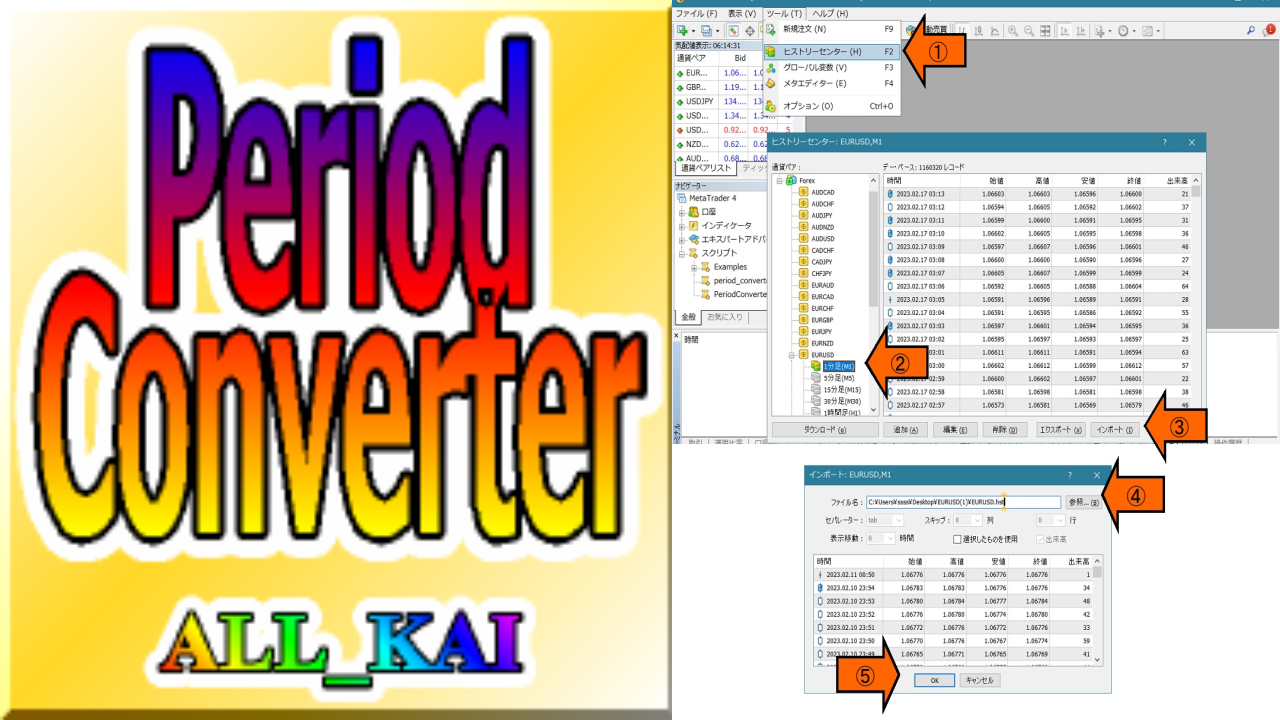This screenshot has height=720, width=1280.
Task: Click the AUDCAD symbol coin icon
Action: pyautogui.click(x=803, y=192)
